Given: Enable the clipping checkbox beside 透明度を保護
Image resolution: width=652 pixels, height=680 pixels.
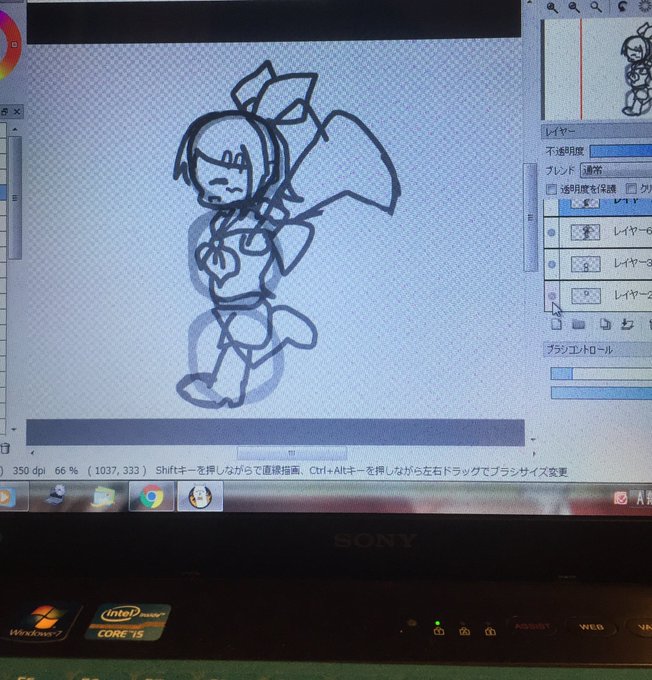Looking at the screenshot, I should (x=631, y=188).
